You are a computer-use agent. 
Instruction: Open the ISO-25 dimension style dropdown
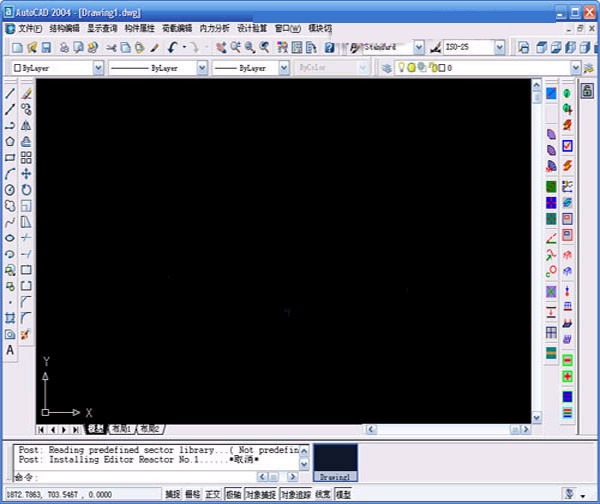coord(500,47)
